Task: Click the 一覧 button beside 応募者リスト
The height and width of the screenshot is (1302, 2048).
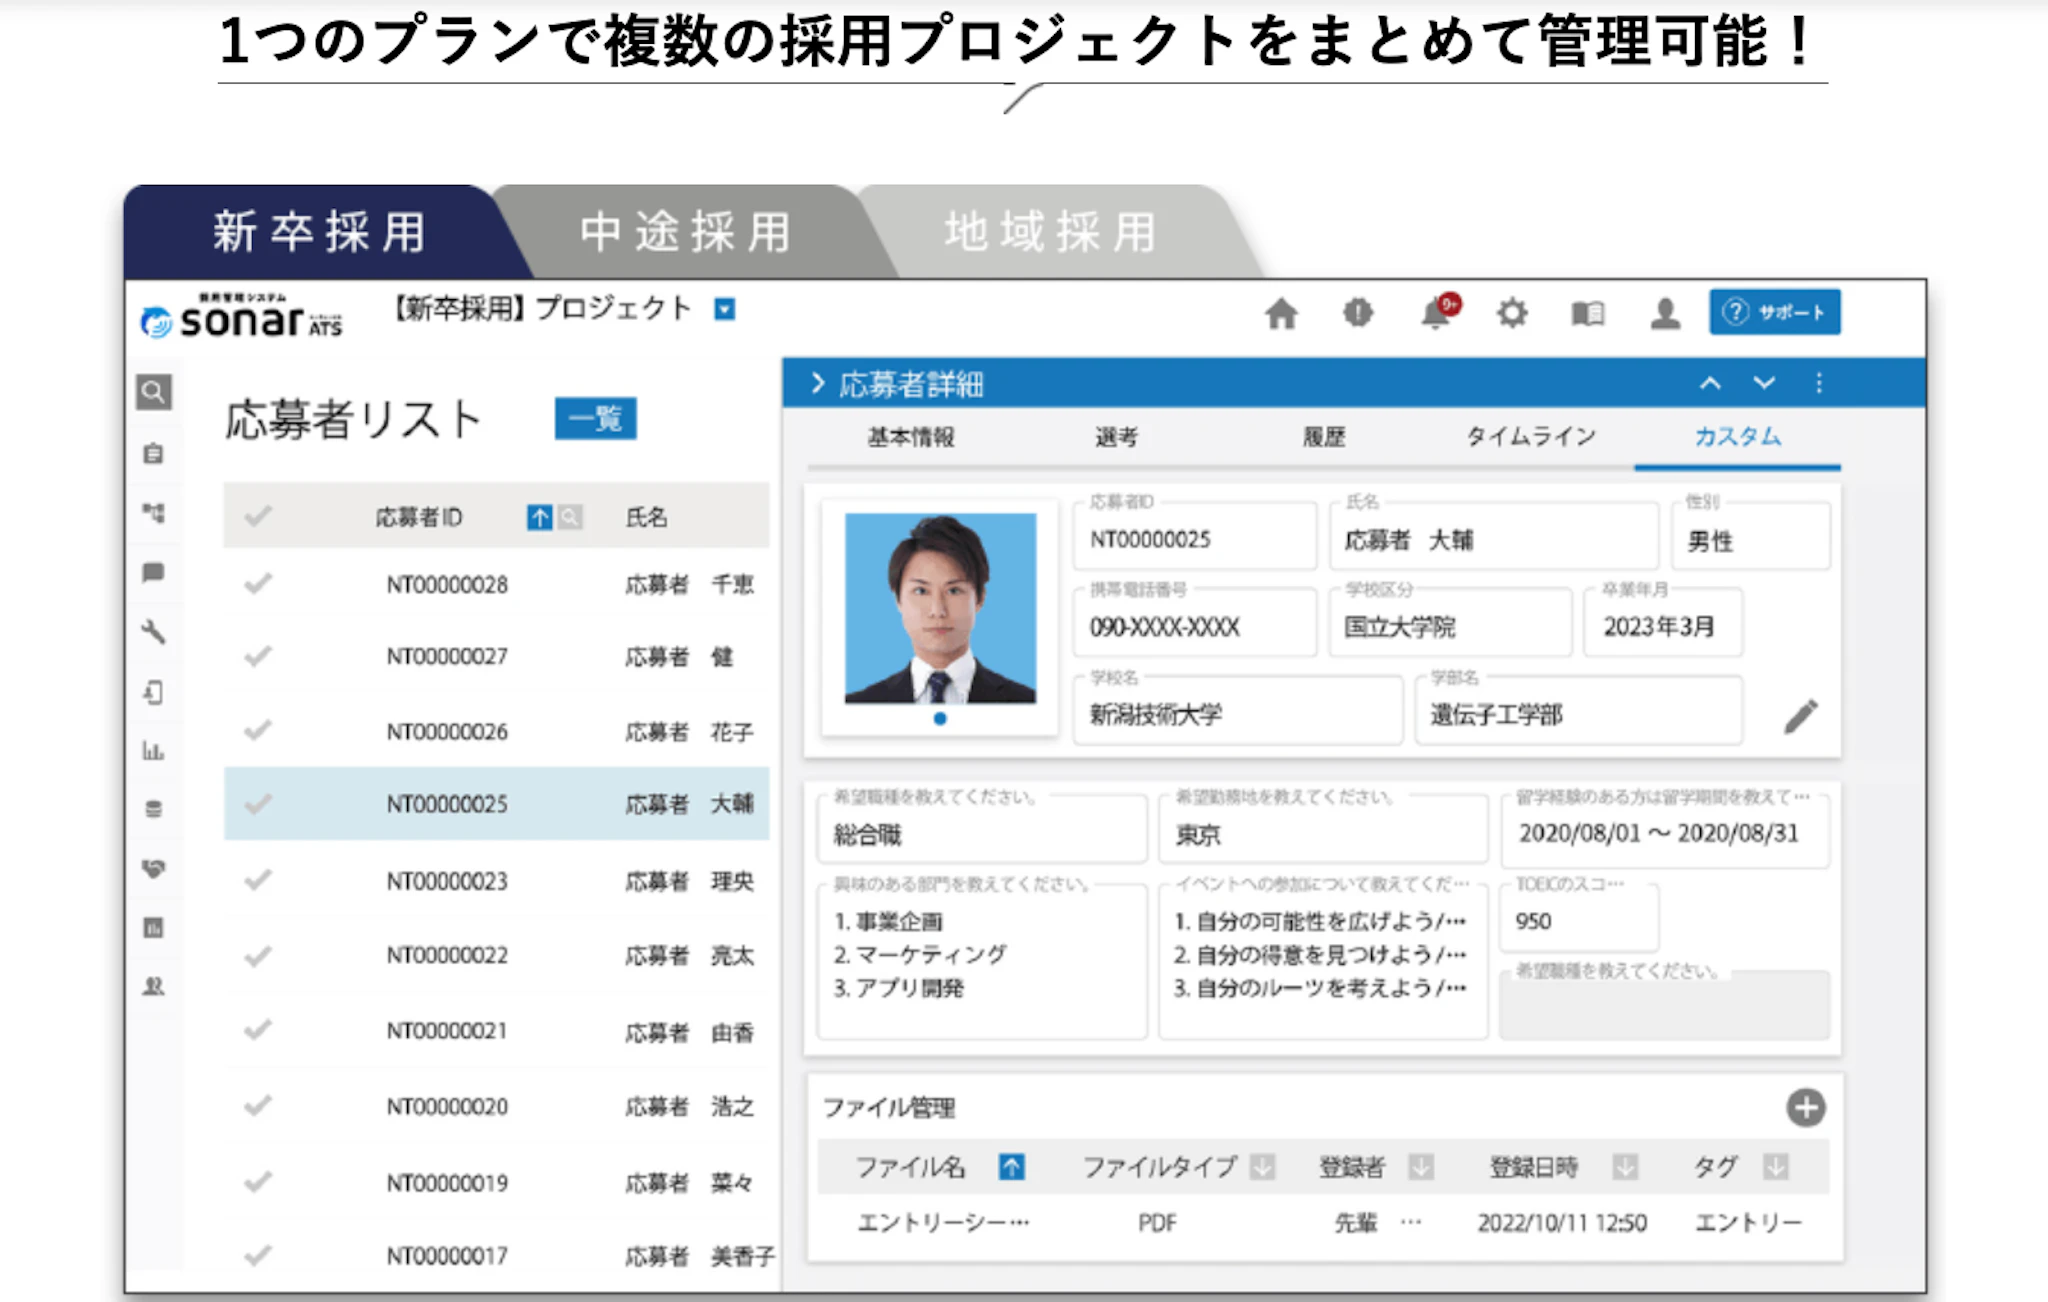Action: click(595, 418)
